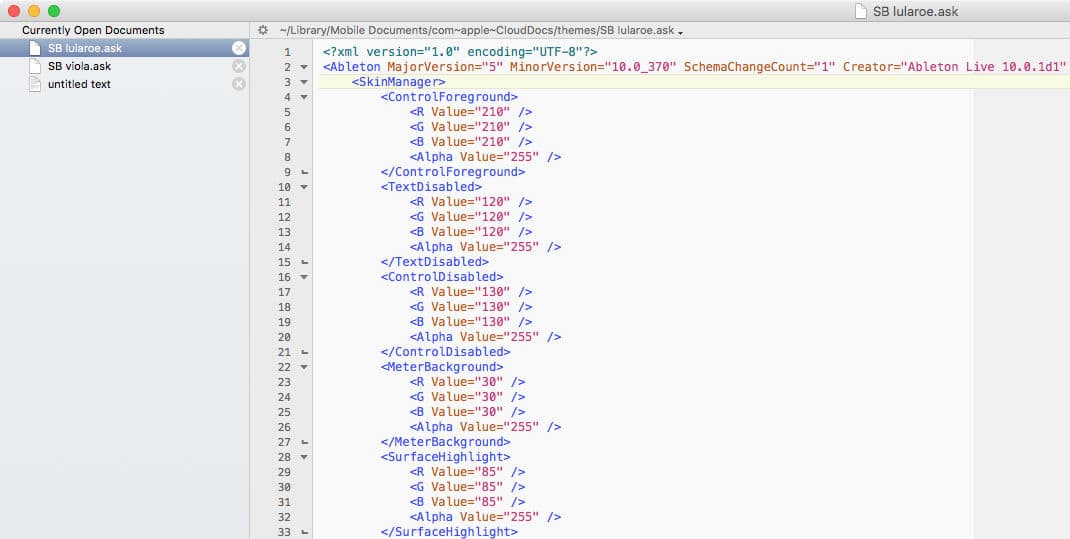Click the opening ControlForeground tag

[x=449, y=97]
